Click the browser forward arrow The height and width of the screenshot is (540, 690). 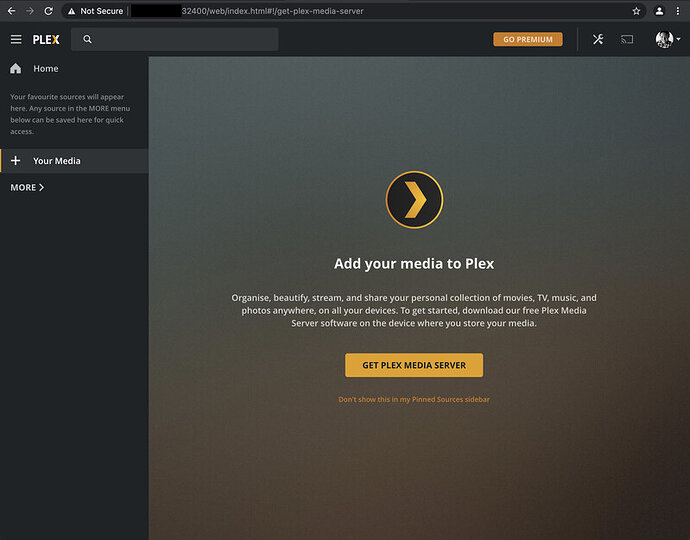click(29, 11)
